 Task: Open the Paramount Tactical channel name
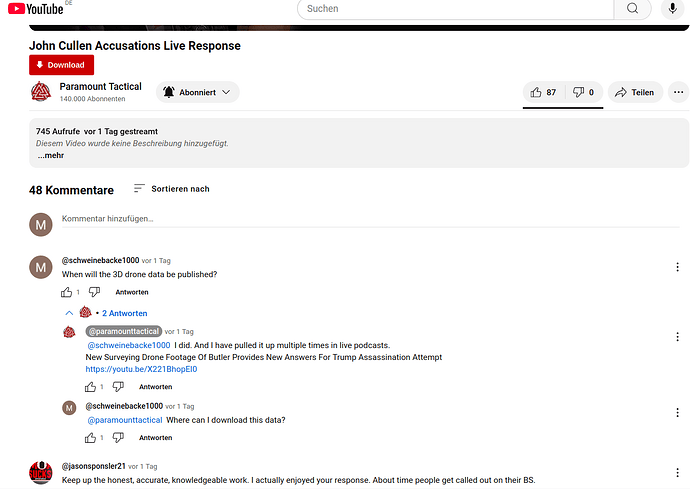coord(101,86)
